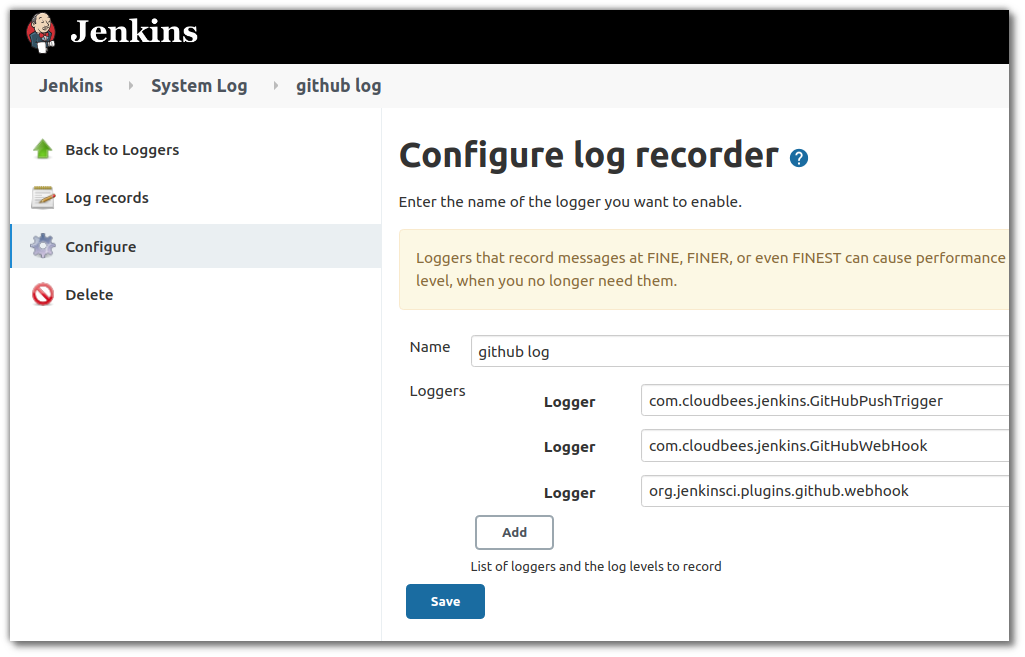The image size is (1025, 657).
Task: Click the Jenkins butler logo icon
Action: (41, 32)
